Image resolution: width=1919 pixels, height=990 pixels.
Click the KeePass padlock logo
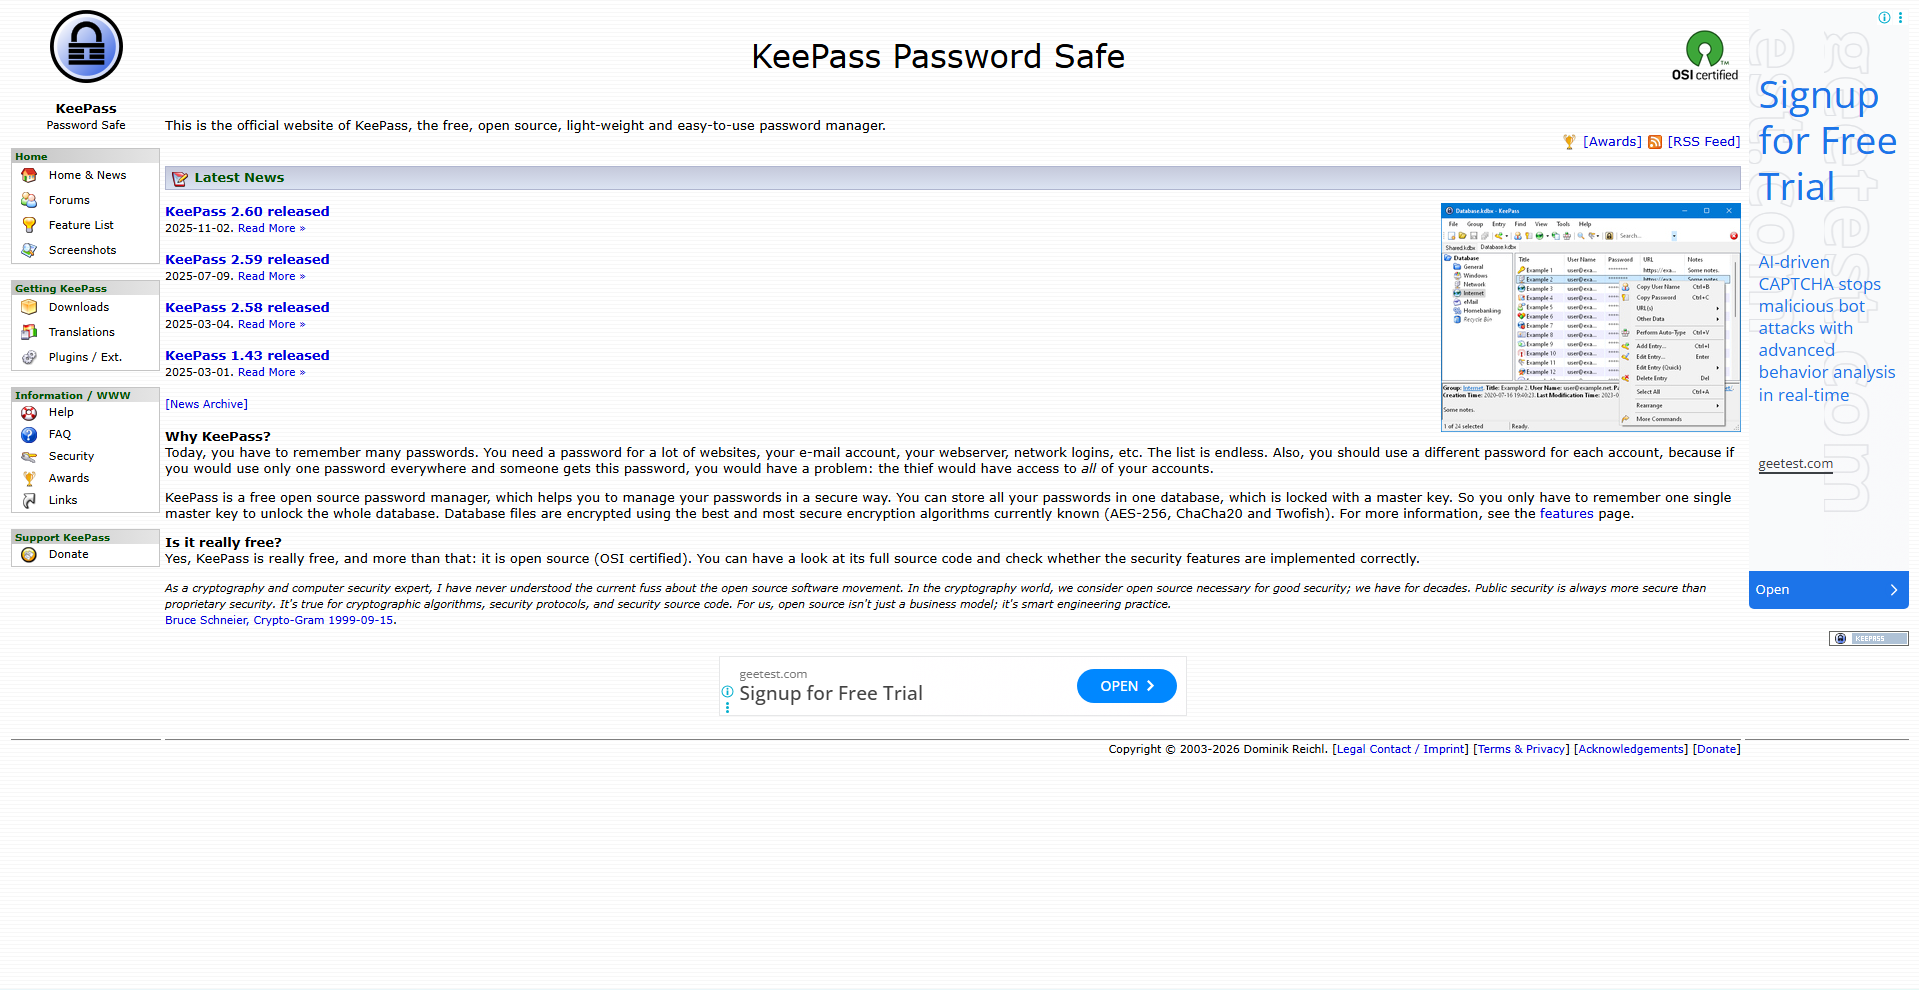[86, 46]
